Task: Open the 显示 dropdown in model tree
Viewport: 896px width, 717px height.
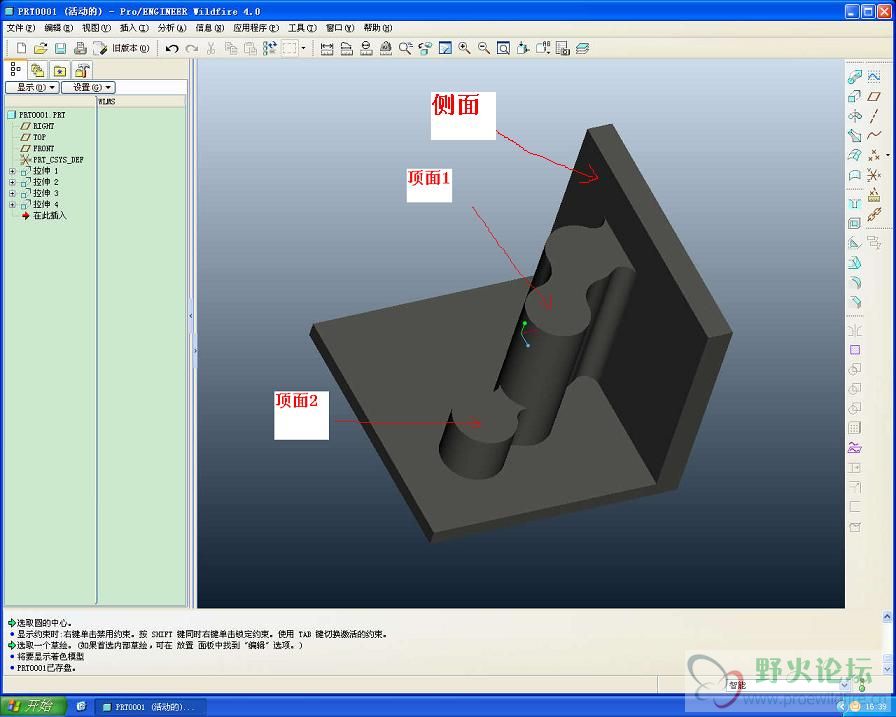Action: click(33, 87)
